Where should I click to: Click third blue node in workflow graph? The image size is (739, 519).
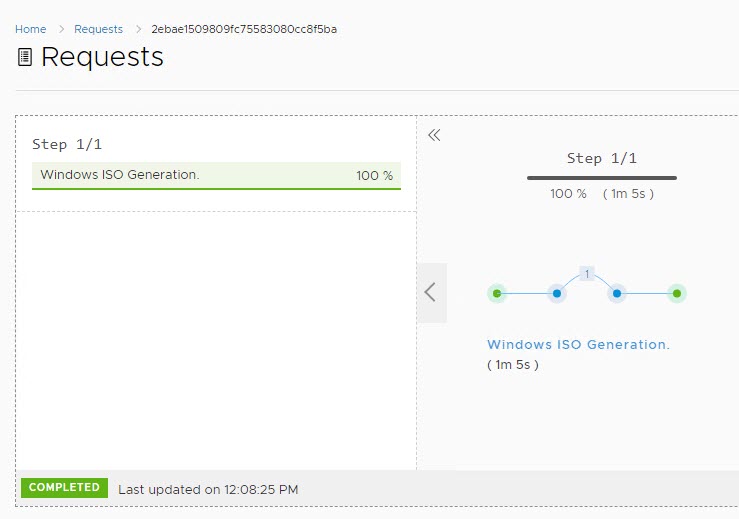617,293
